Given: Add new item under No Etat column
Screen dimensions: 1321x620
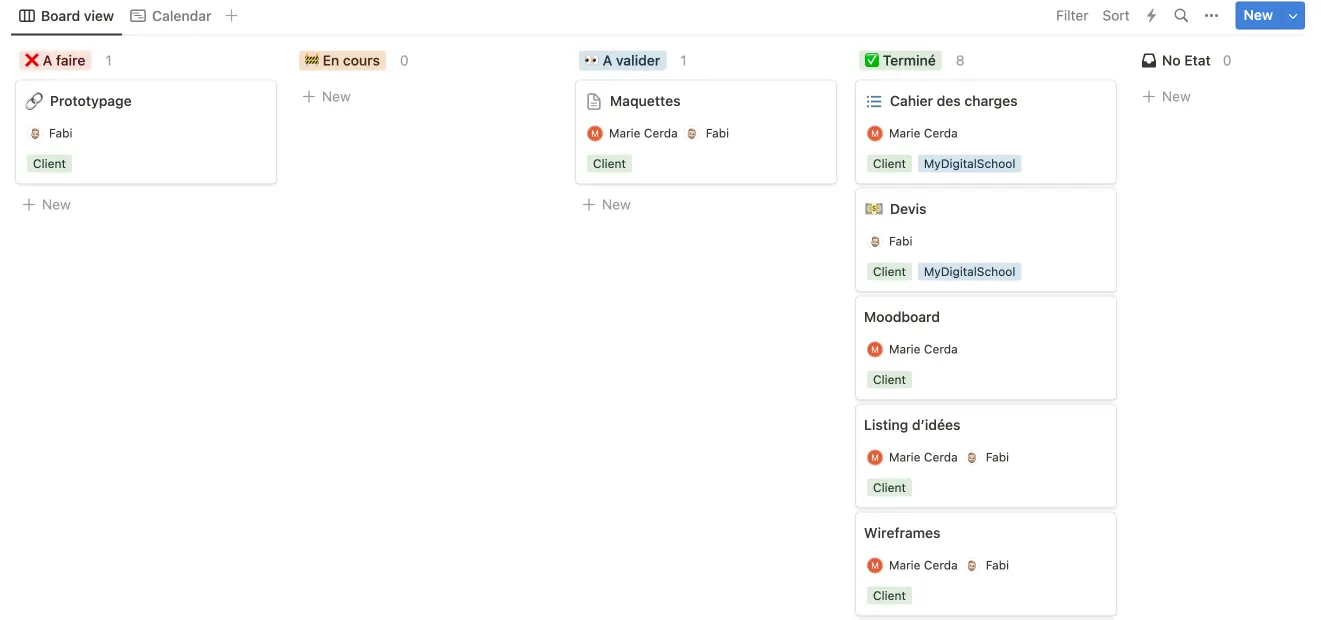Looking at the screenshot, I should [1167, 97].
